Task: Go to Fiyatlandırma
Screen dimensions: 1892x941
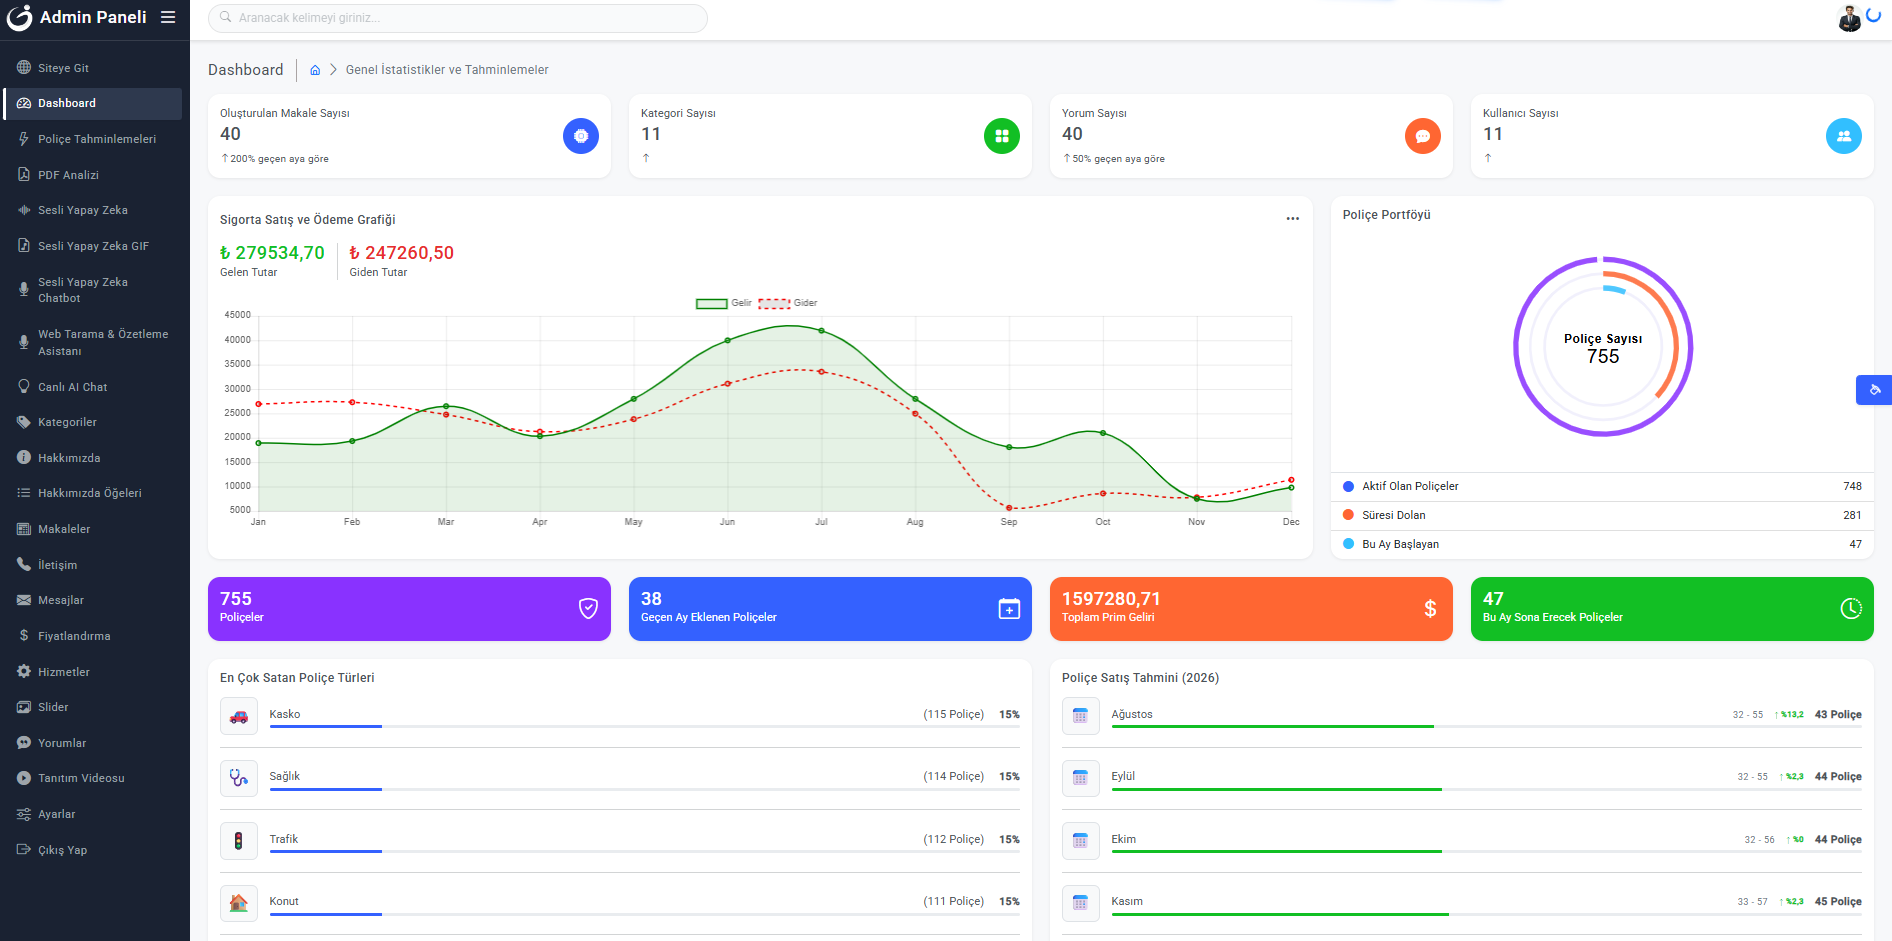Action: tap(93, 636)
